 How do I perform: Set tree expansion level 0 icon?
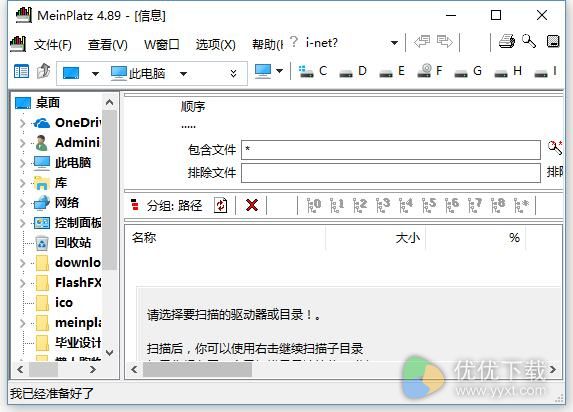pos(314,205)
